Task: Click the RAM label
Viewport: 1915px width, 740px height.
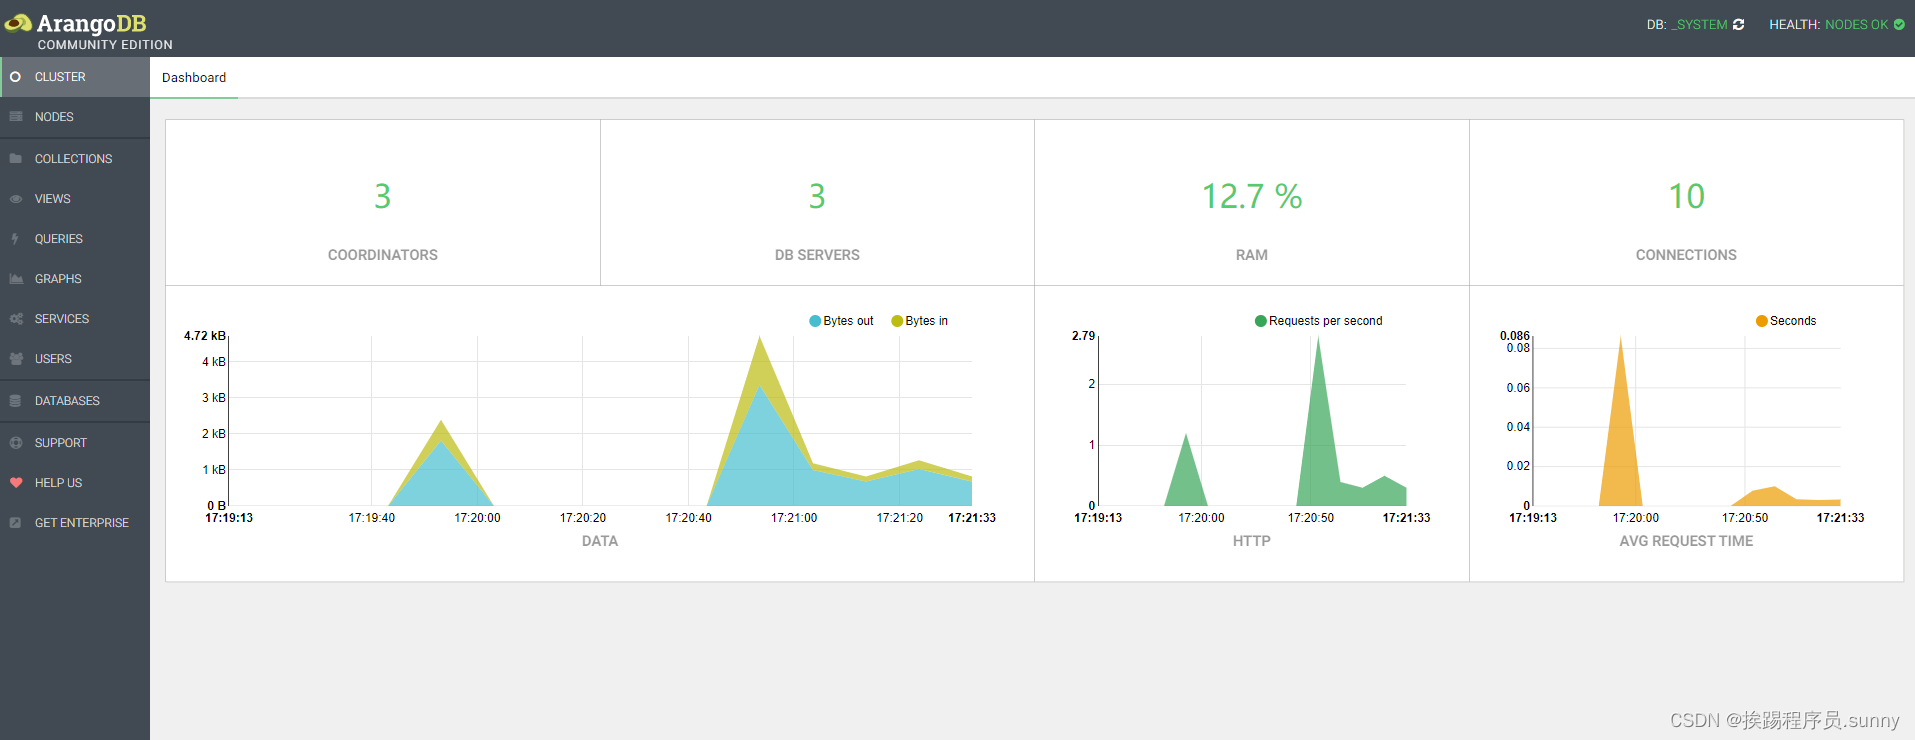Action: 1252,255
